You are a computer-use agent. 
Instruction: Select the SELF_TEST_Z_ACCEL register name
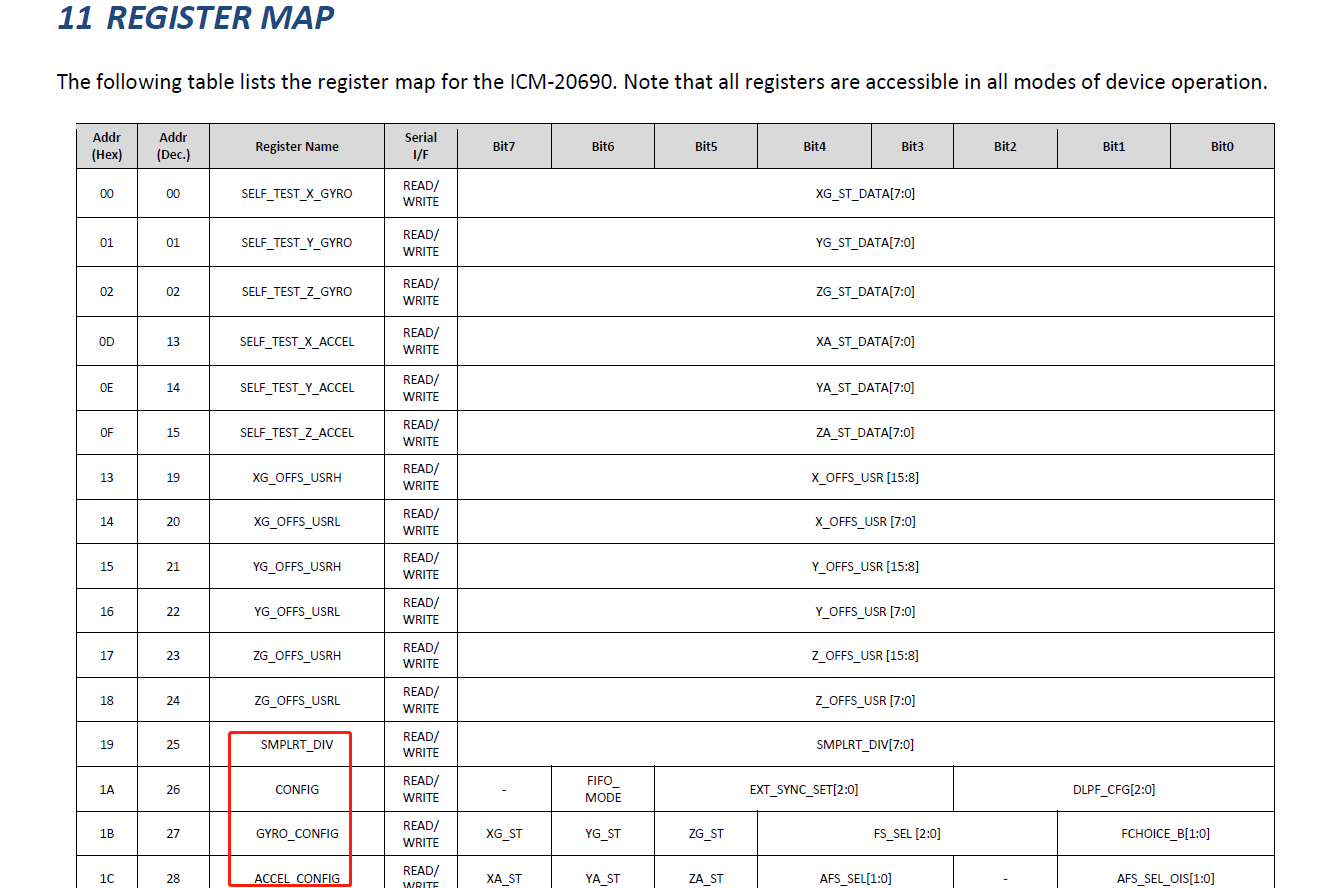[x=297, y=432]
